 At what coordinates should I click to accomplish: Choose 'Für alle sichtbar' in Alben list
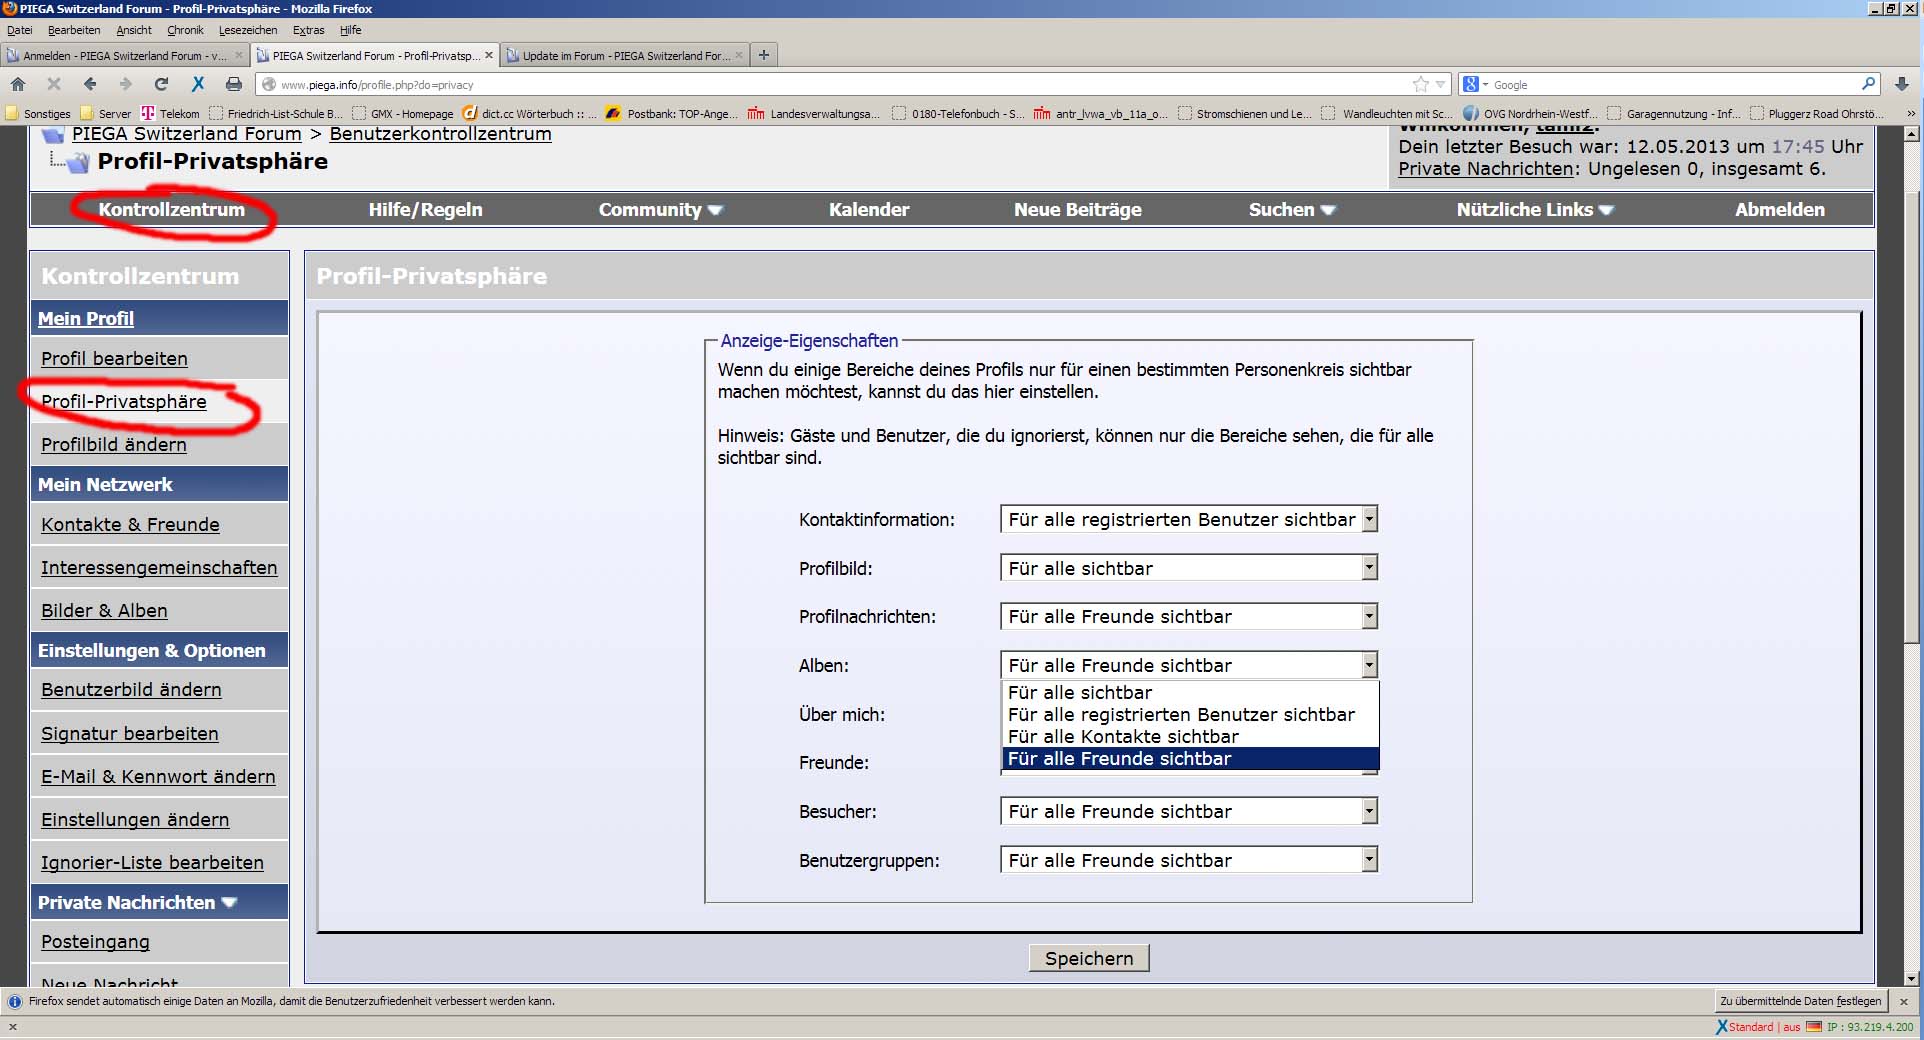coord(1080,692)
